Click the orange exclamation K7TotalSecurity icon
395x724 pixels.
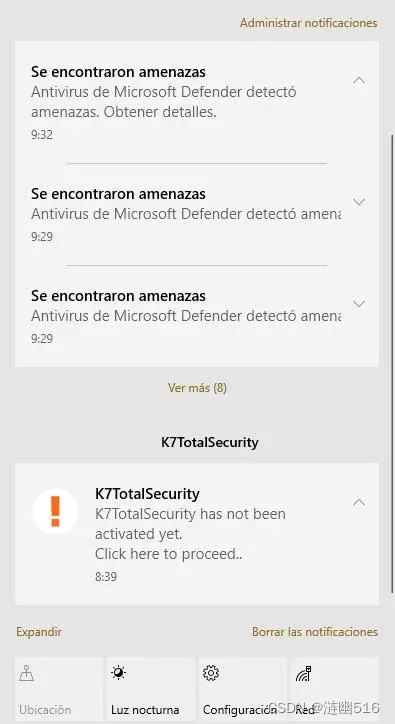(x=55, y=511)
